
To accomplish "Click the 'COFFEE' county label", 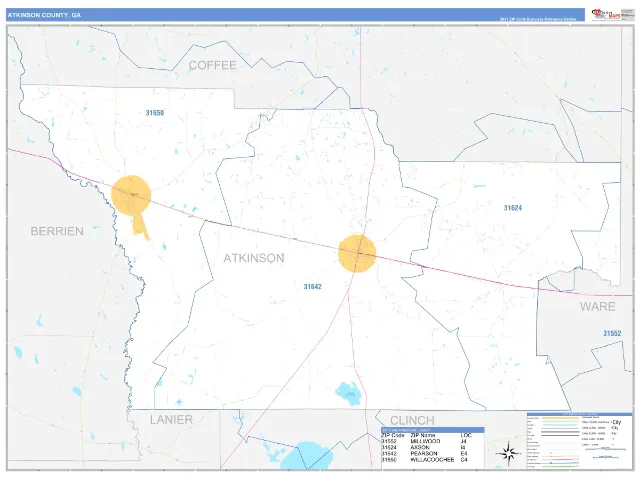I will pos(212,65).
